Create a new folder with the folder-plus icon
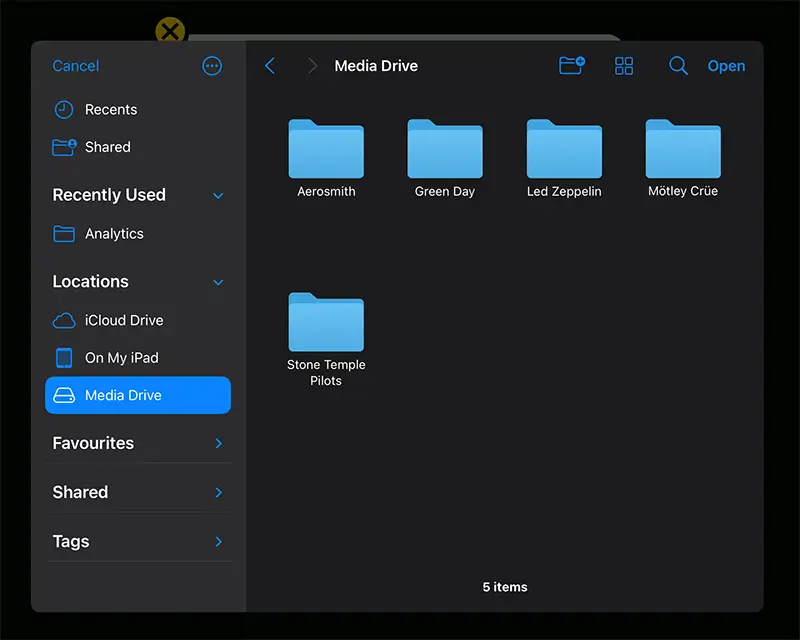 [x=572, y=65]
